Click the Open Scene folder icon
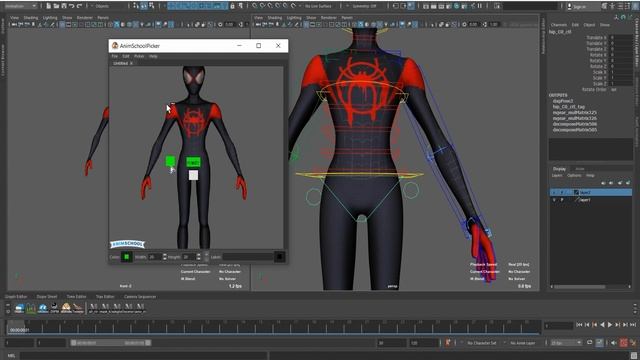This screenshot has width=640, height=360. pyautogui.click(x=56, y=6)
